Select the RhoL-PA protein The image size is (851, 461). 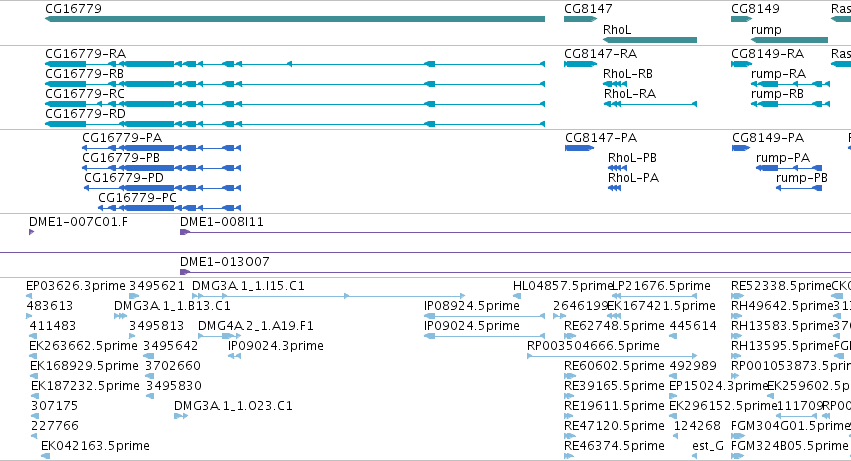tap(614, 188)
